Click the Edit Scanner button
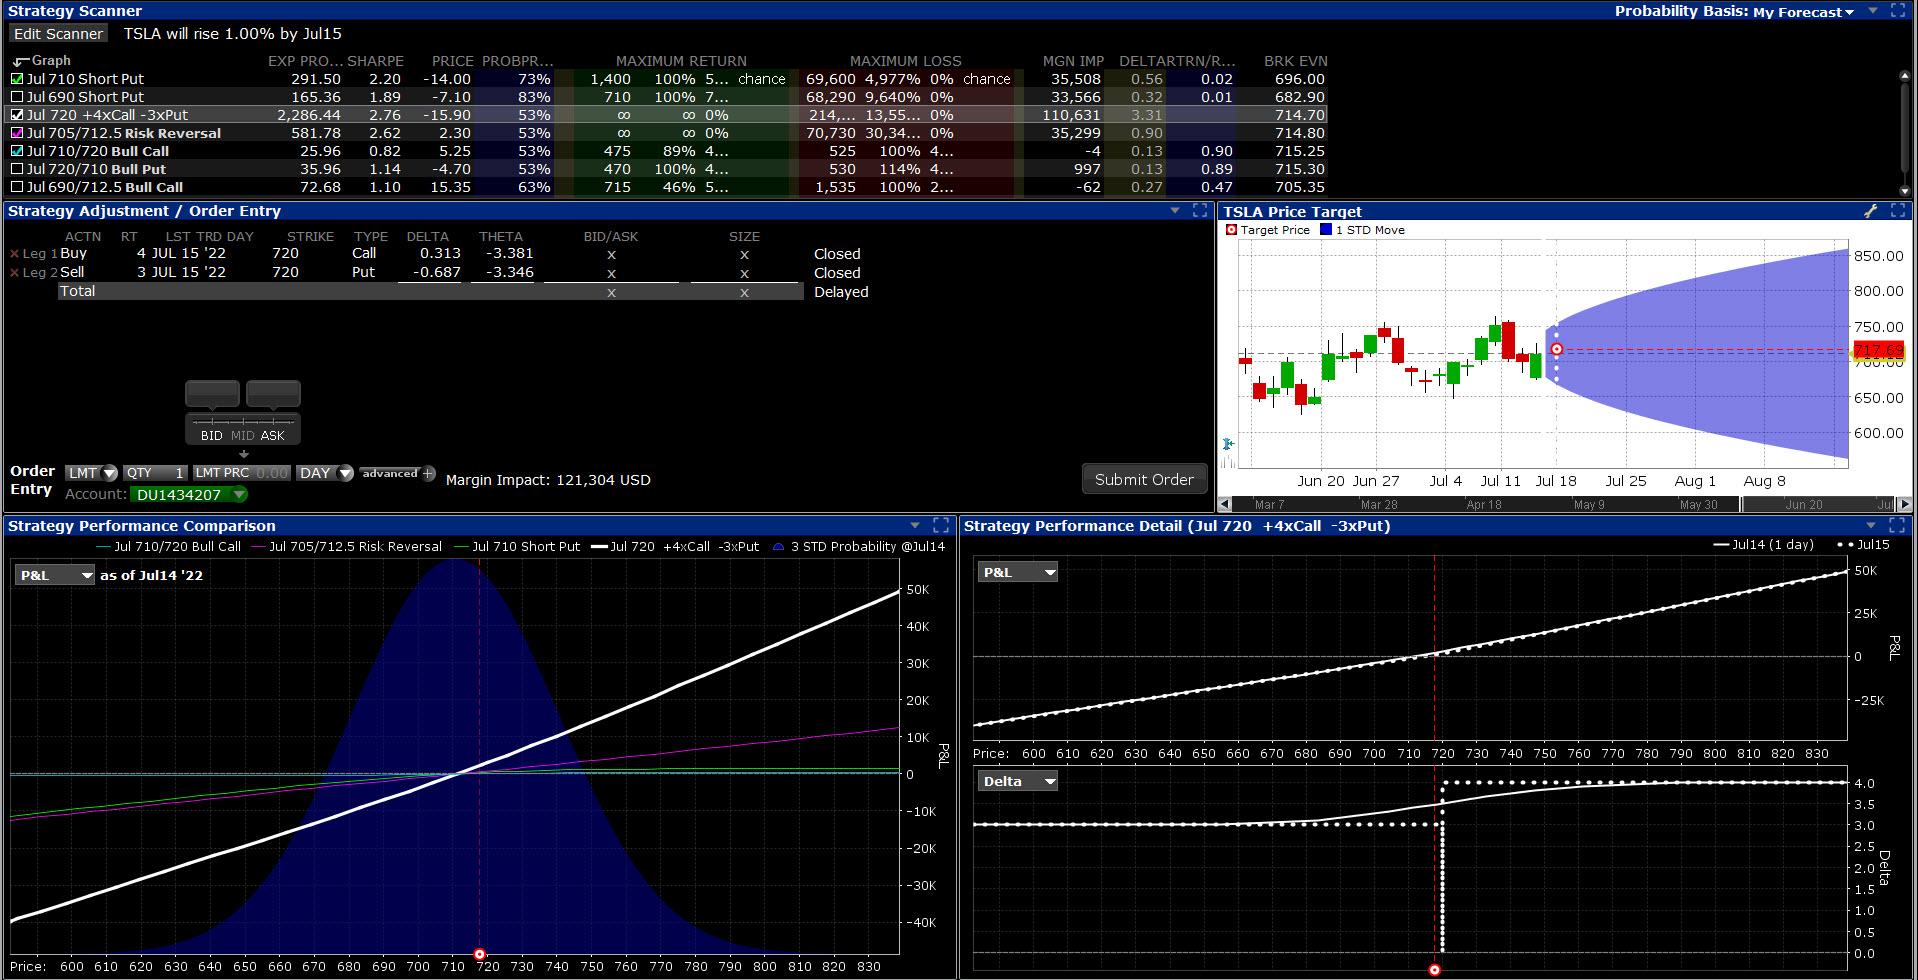 coord(58,33)
